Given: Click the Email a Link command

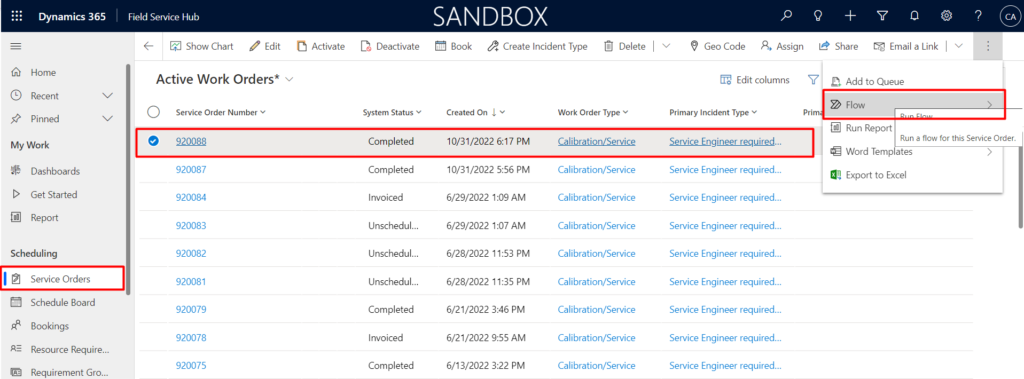Looking at the screenshot, I should (905, 46).
